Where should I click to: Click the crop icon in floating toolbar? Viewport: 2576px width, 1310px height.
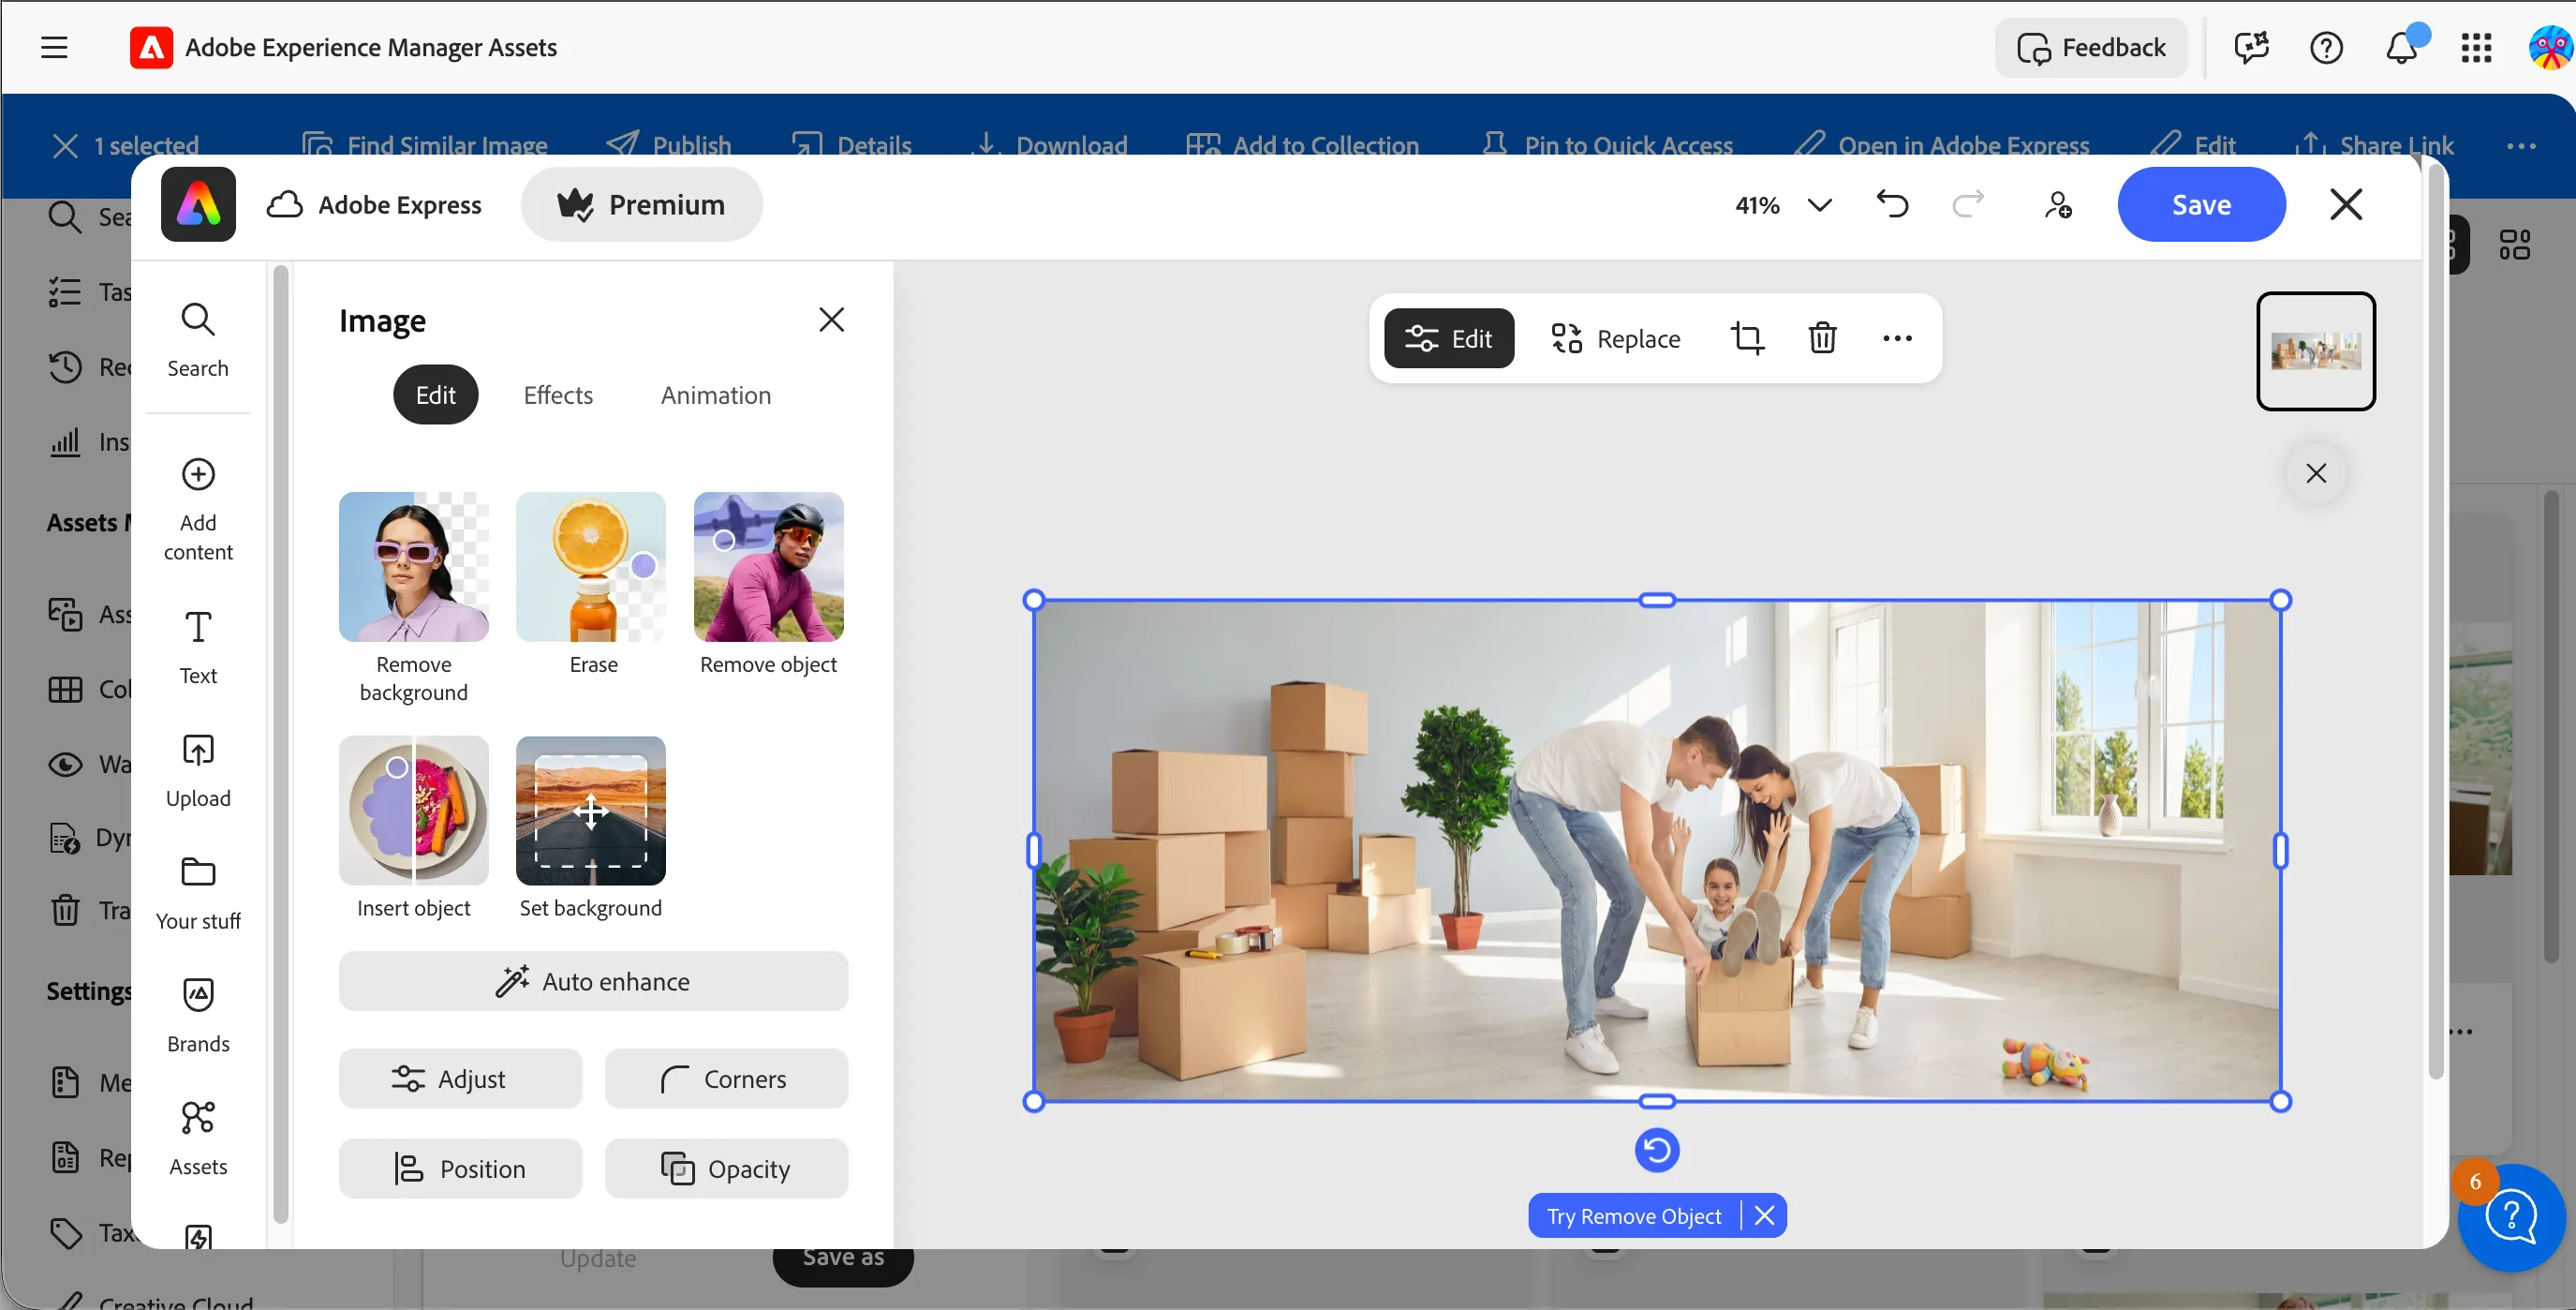point(1747,338)
